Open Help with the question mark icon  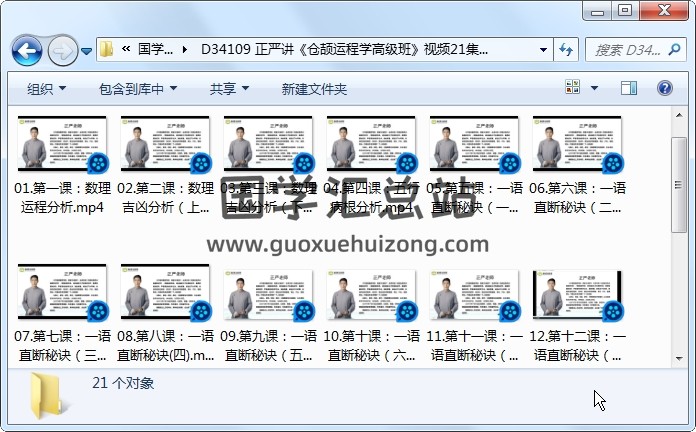coord(664,88)
